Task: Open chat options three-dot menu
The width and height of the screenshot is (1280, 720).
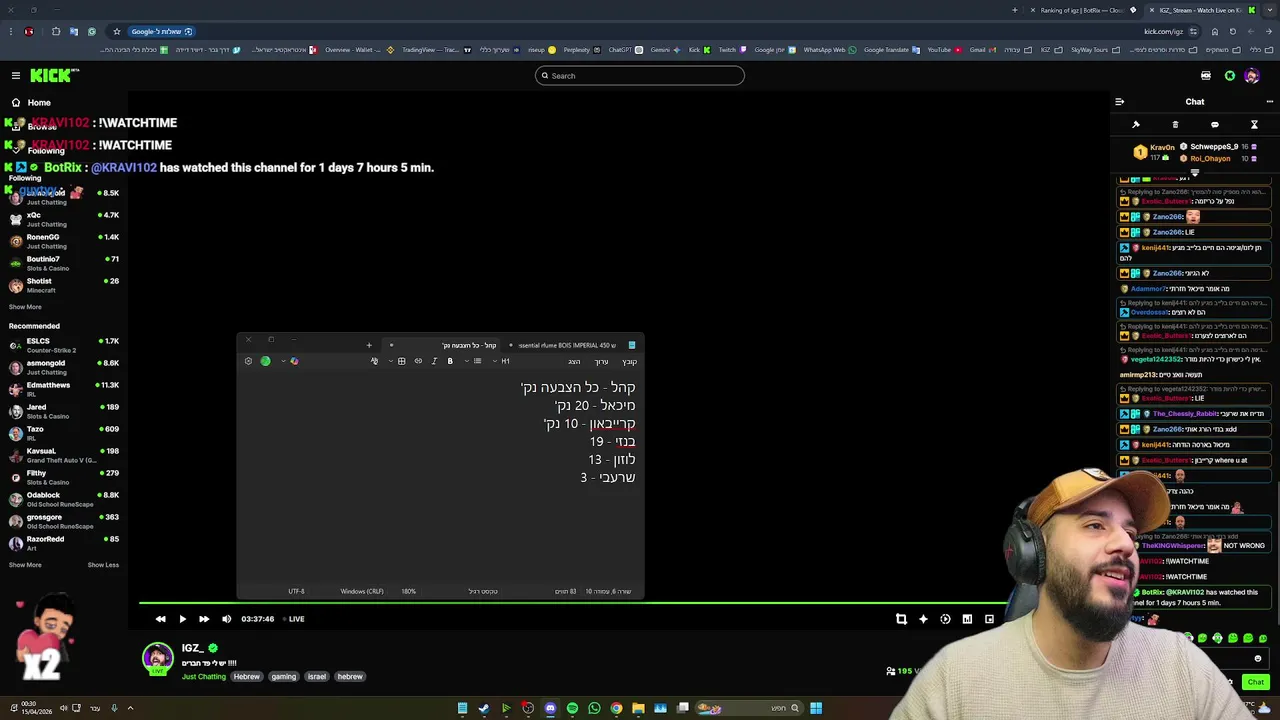Action: (1270, 102)
